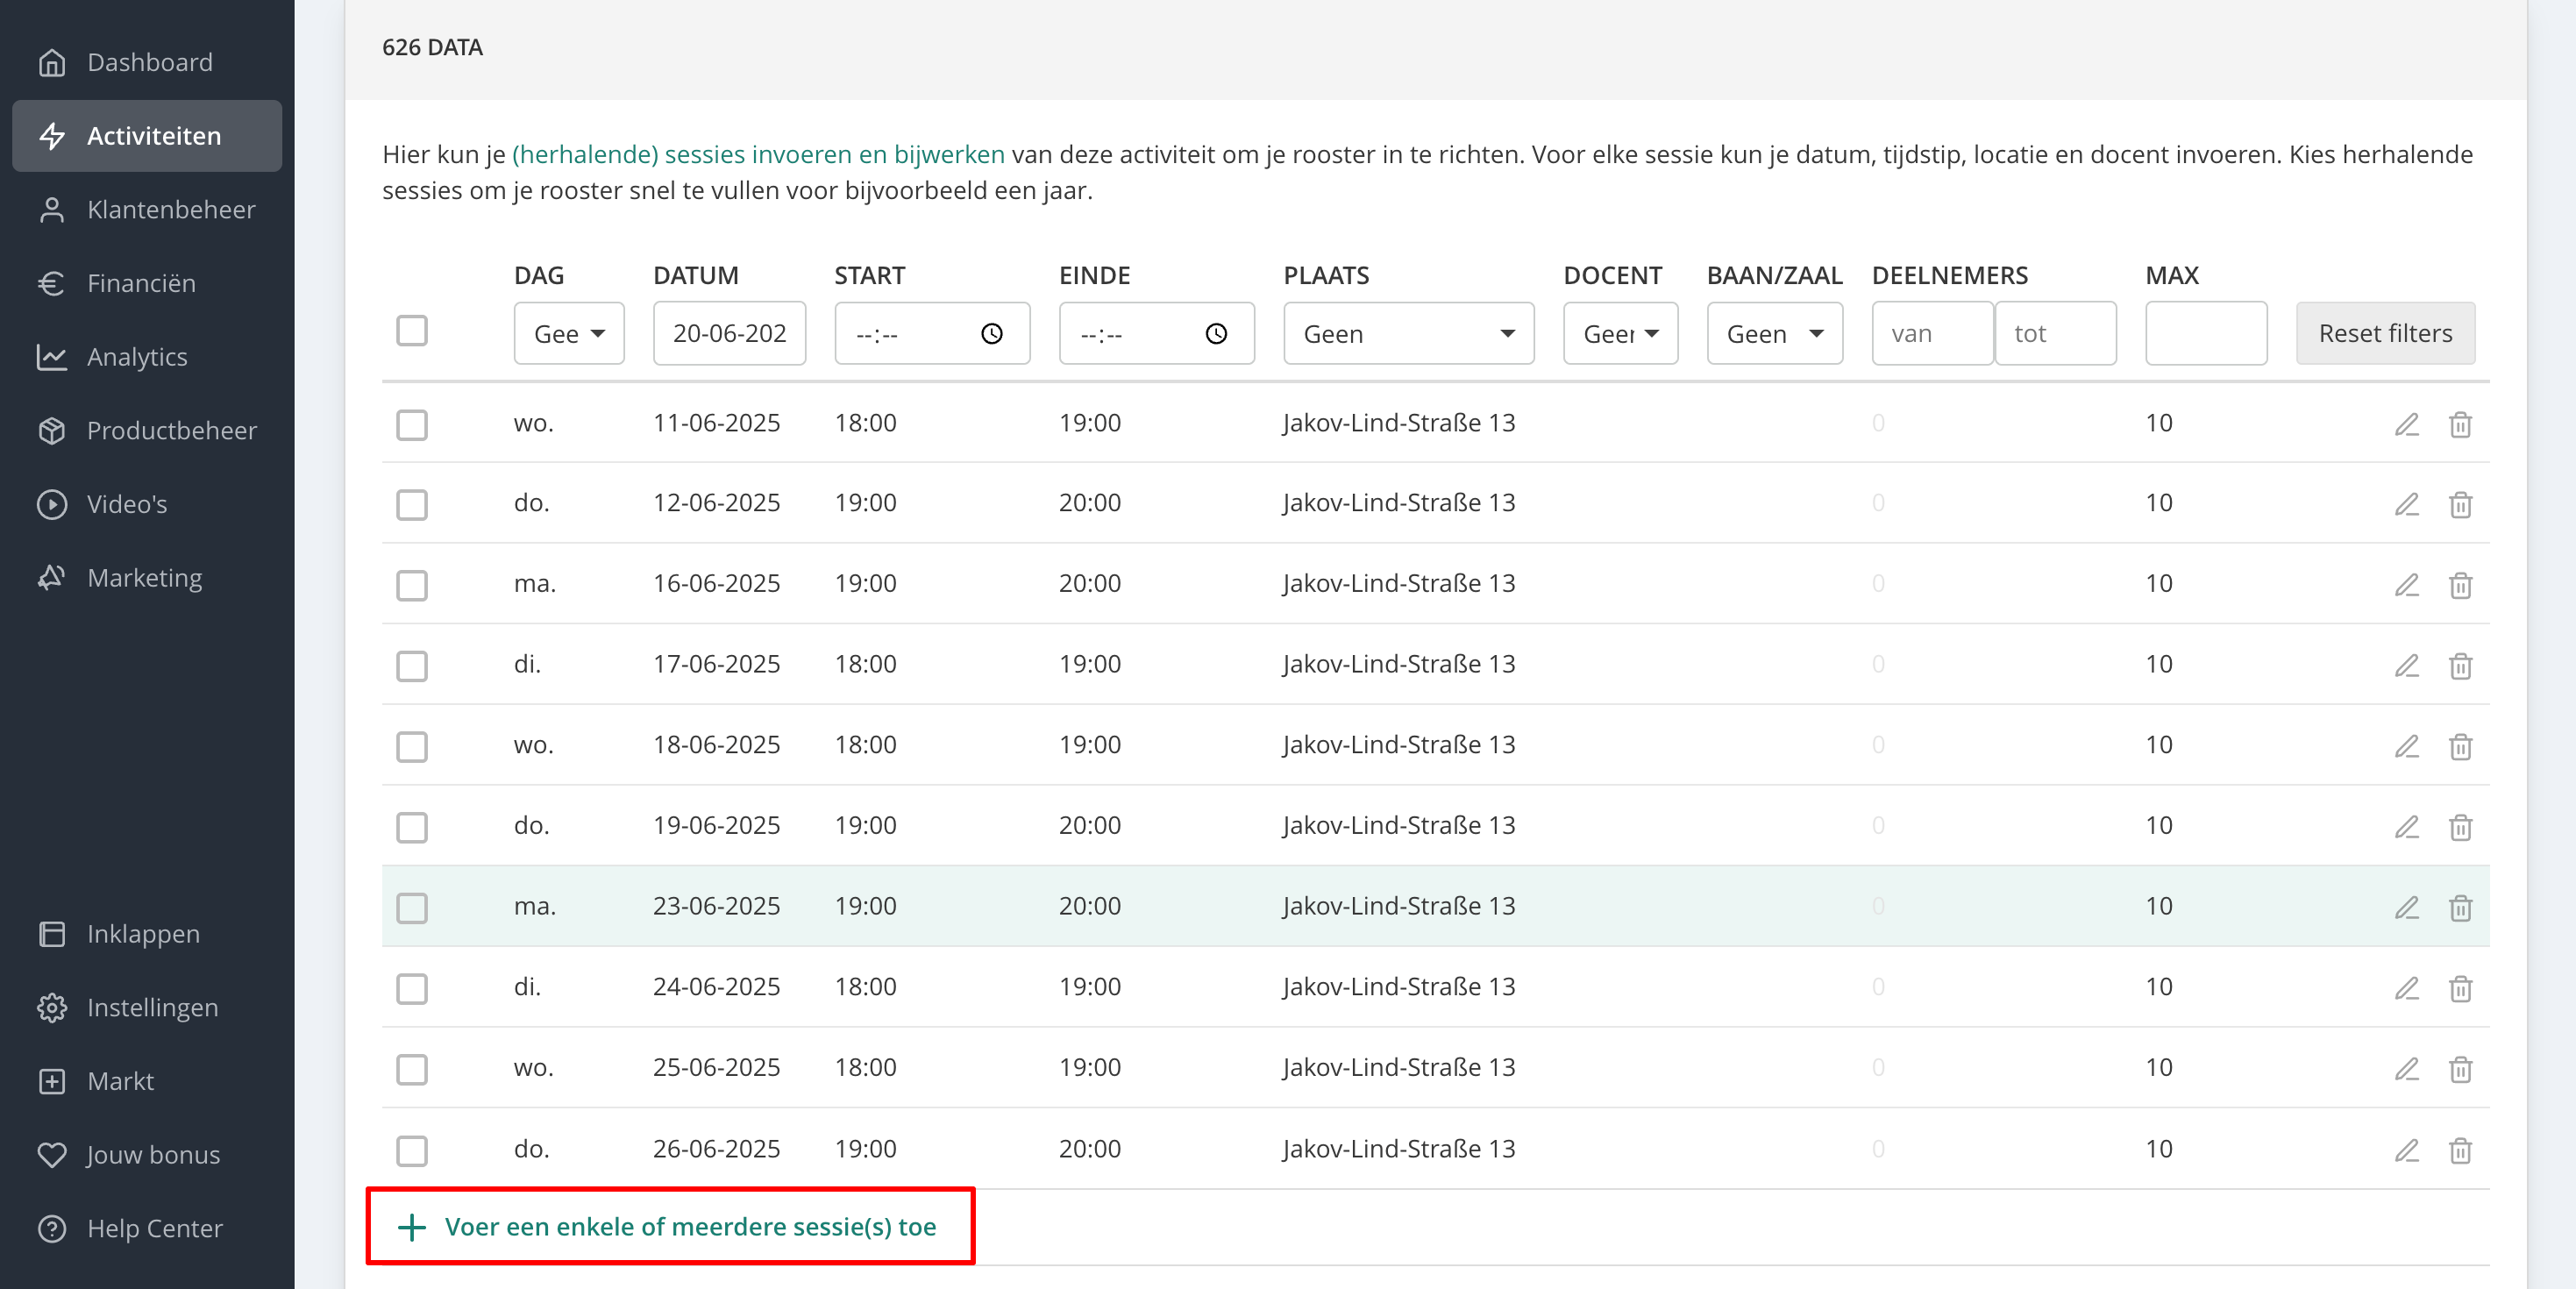Select the 25-06-2025 session checkbox
2576x1289 pixels.
pyautogui.click(x=411, y=1069)
